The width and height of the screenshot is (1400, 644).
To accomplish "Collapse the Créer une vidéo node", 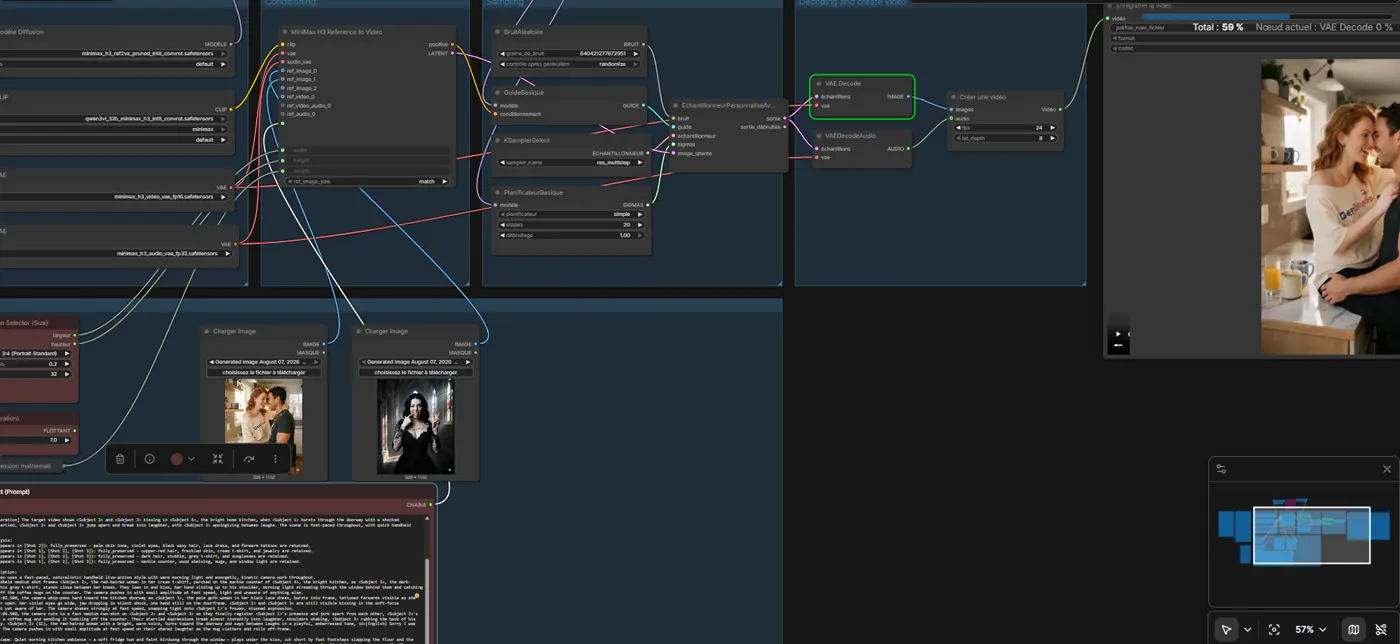I will coord(954,97).
